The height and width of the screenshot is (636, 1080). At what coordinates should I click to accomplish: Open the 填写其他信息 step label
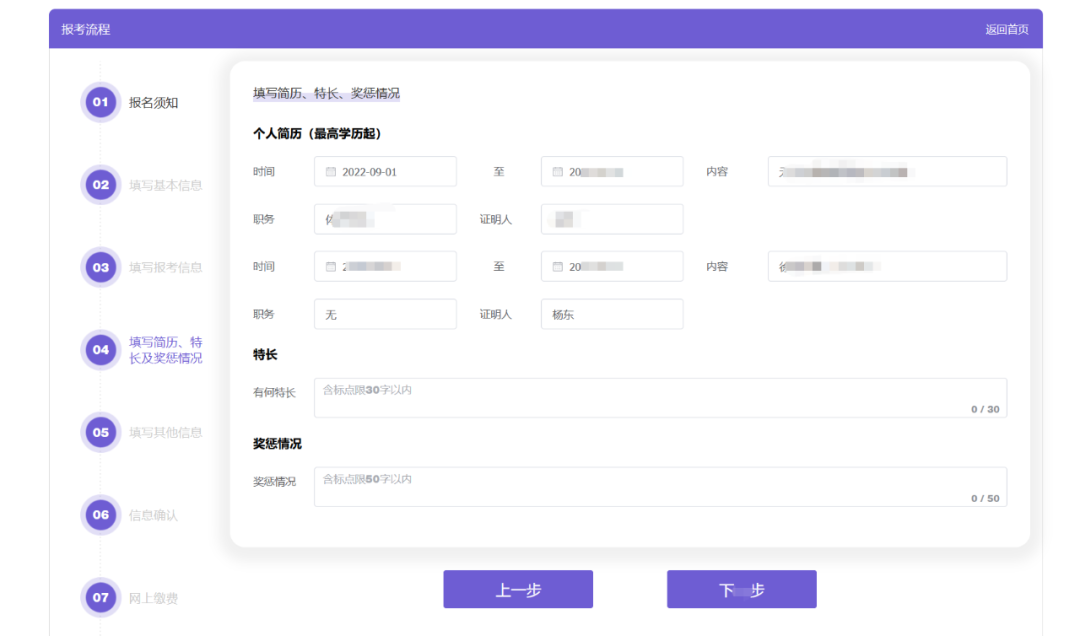(x=166, y=433)
